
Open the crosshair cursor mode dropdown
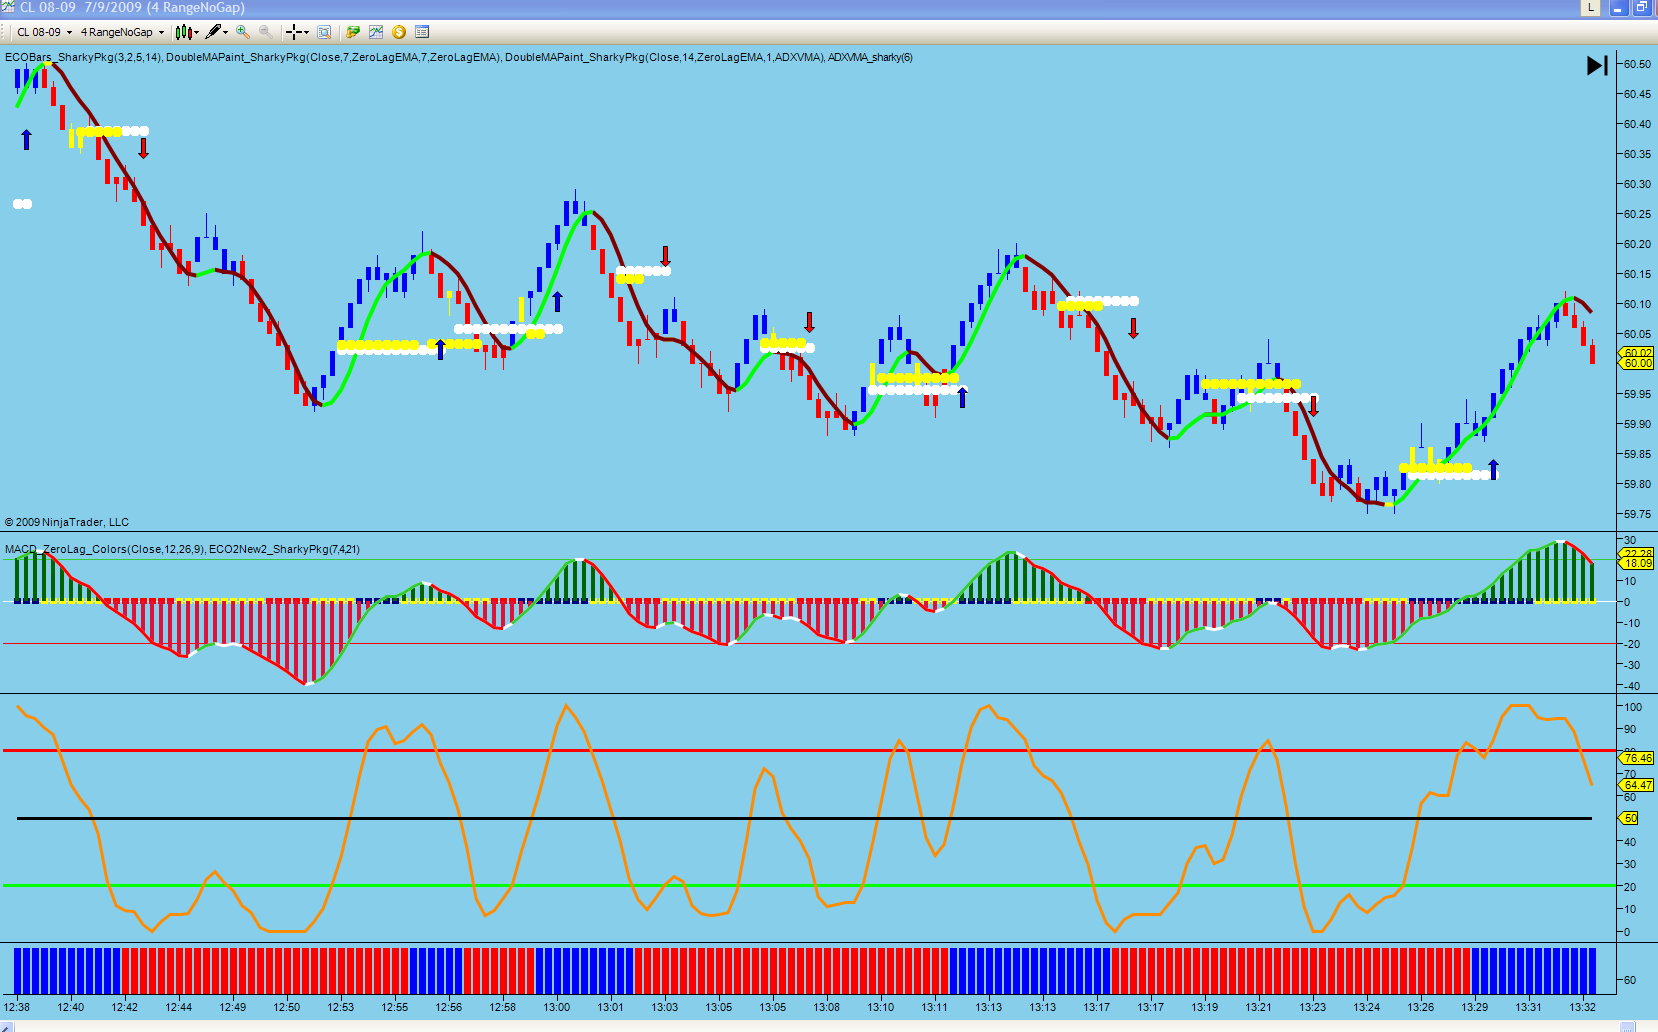[x=297, y=32]
